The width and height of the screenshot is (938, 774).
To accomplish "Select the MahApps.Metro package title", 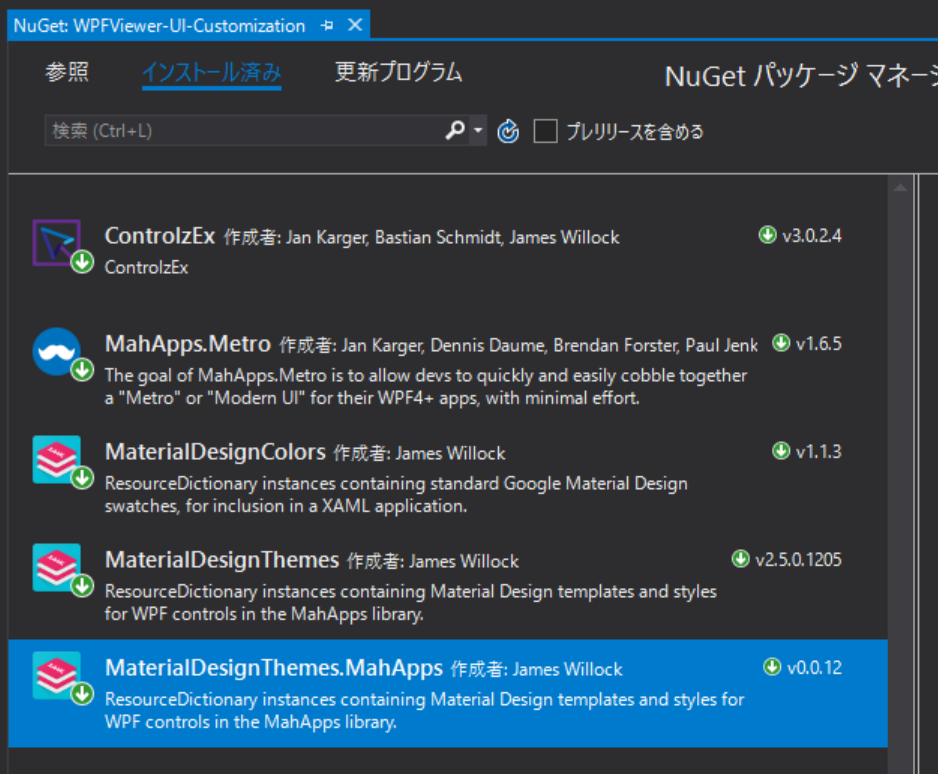I will pos(188,344).
